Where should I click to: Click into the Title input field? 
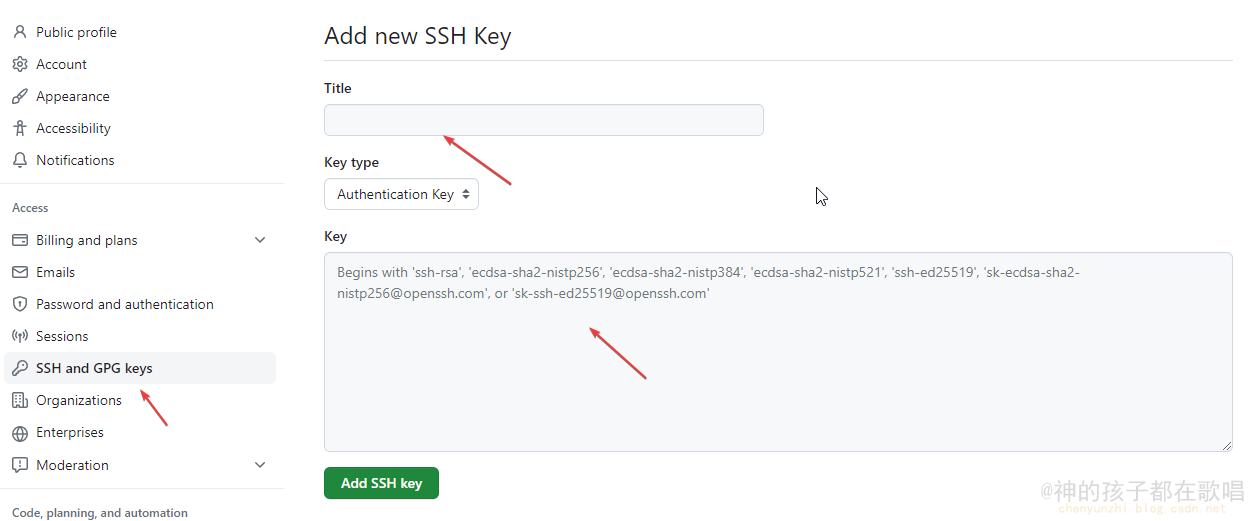(543, 120)
